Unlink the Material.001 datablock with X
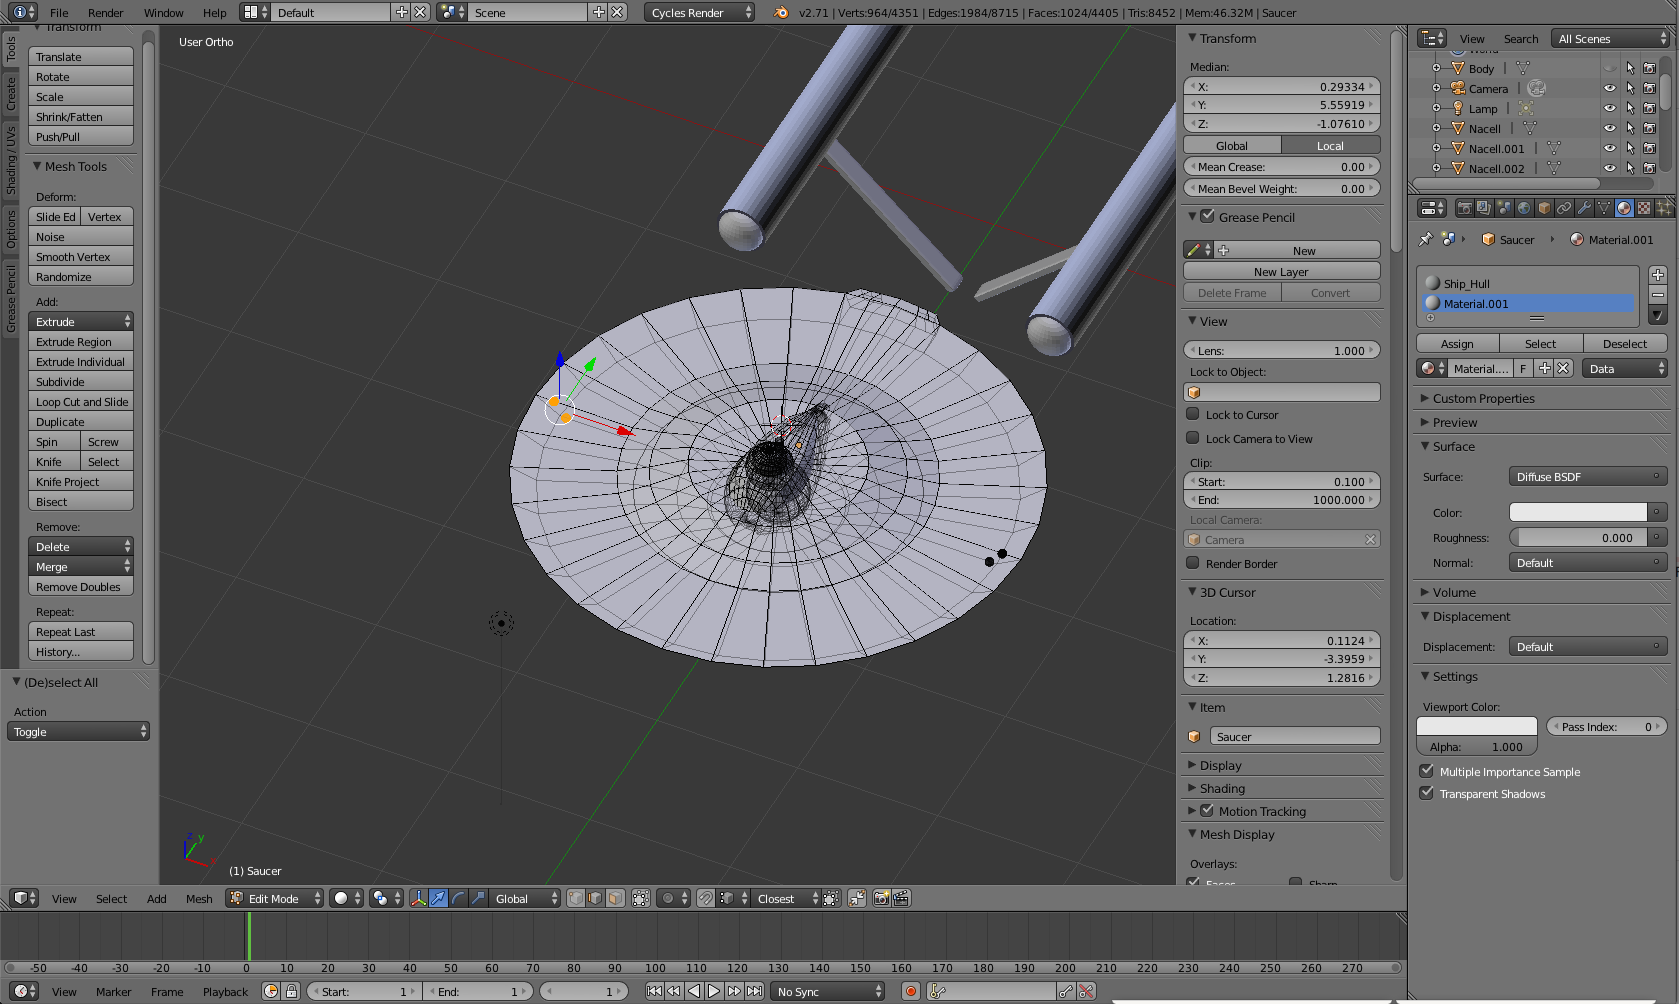This screenshot has width=1679, height=1004. click(x=1564, y=368)
